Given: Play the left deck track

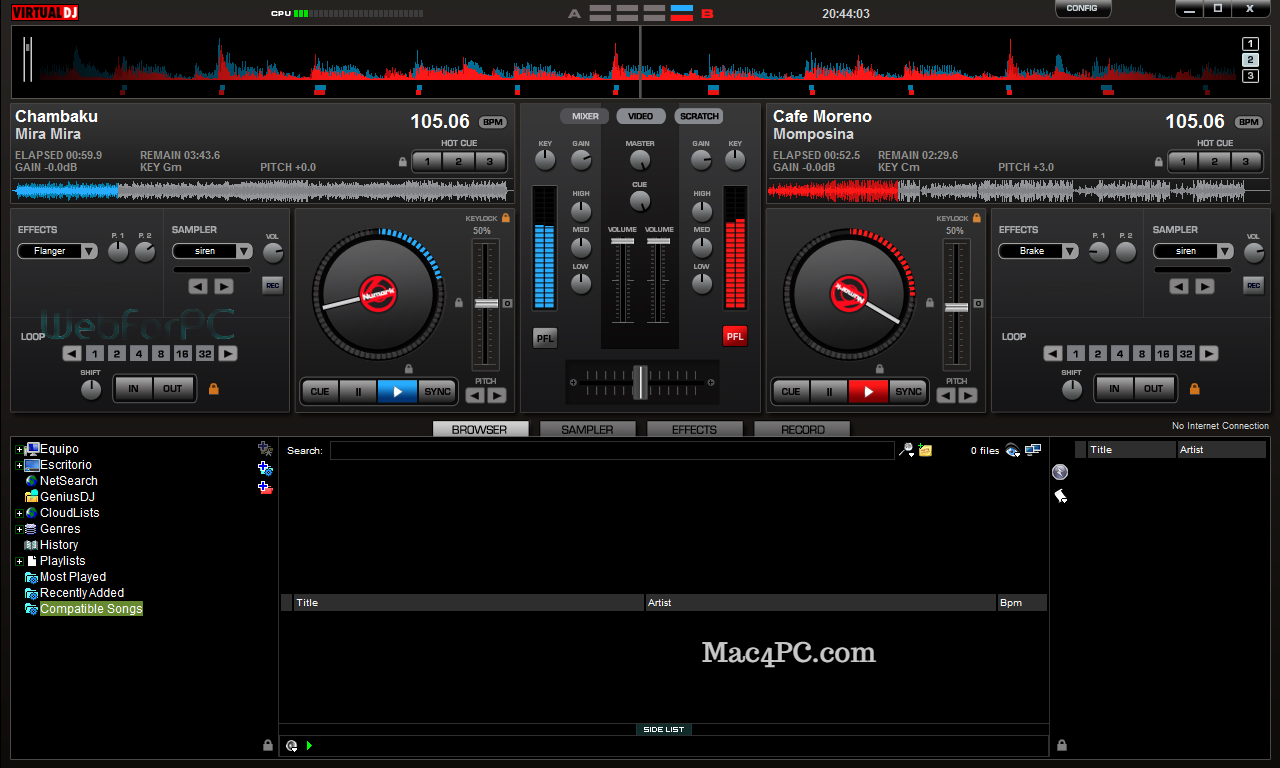Looking at the screenshot, I should [397, 391].
